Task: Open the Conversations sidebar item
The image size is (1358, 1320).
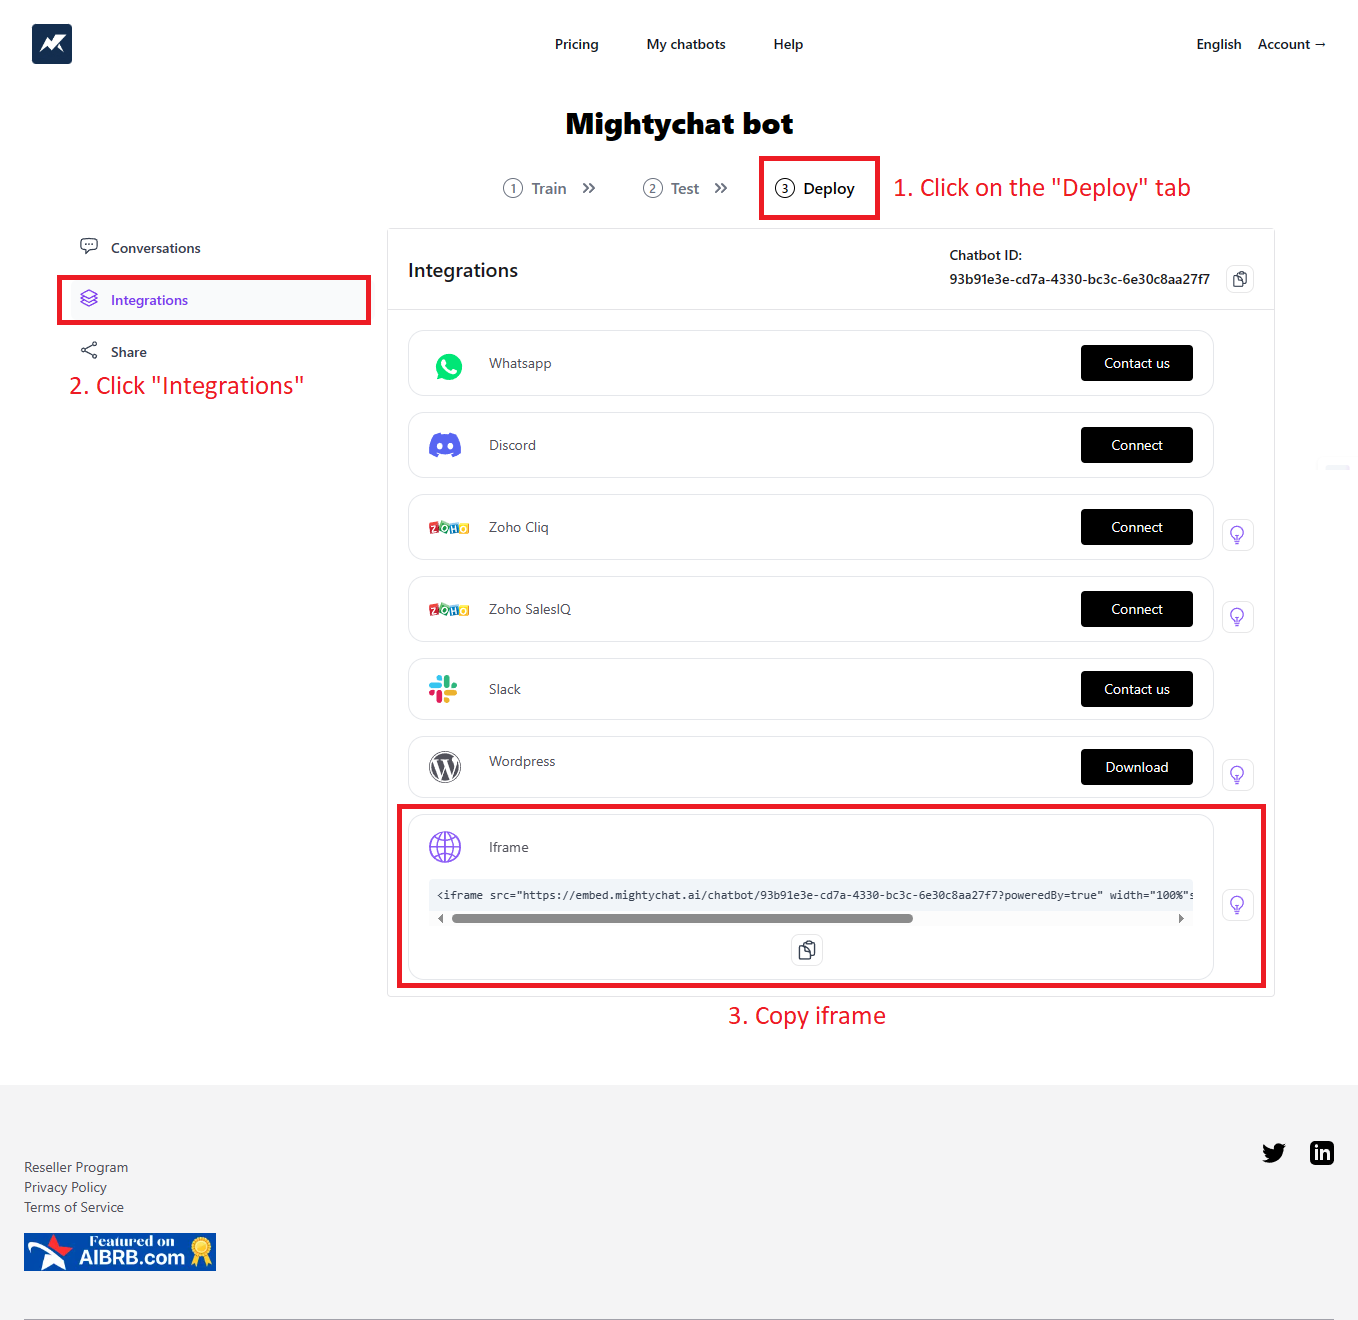Action: click(215, 248)
